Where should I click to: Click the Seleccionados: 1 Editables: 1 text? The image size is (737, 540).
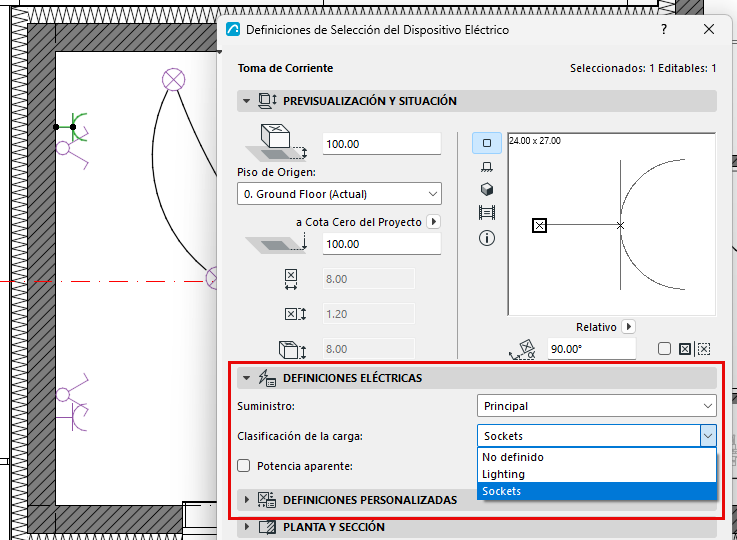pyautogui.click(x=643, y=68)
